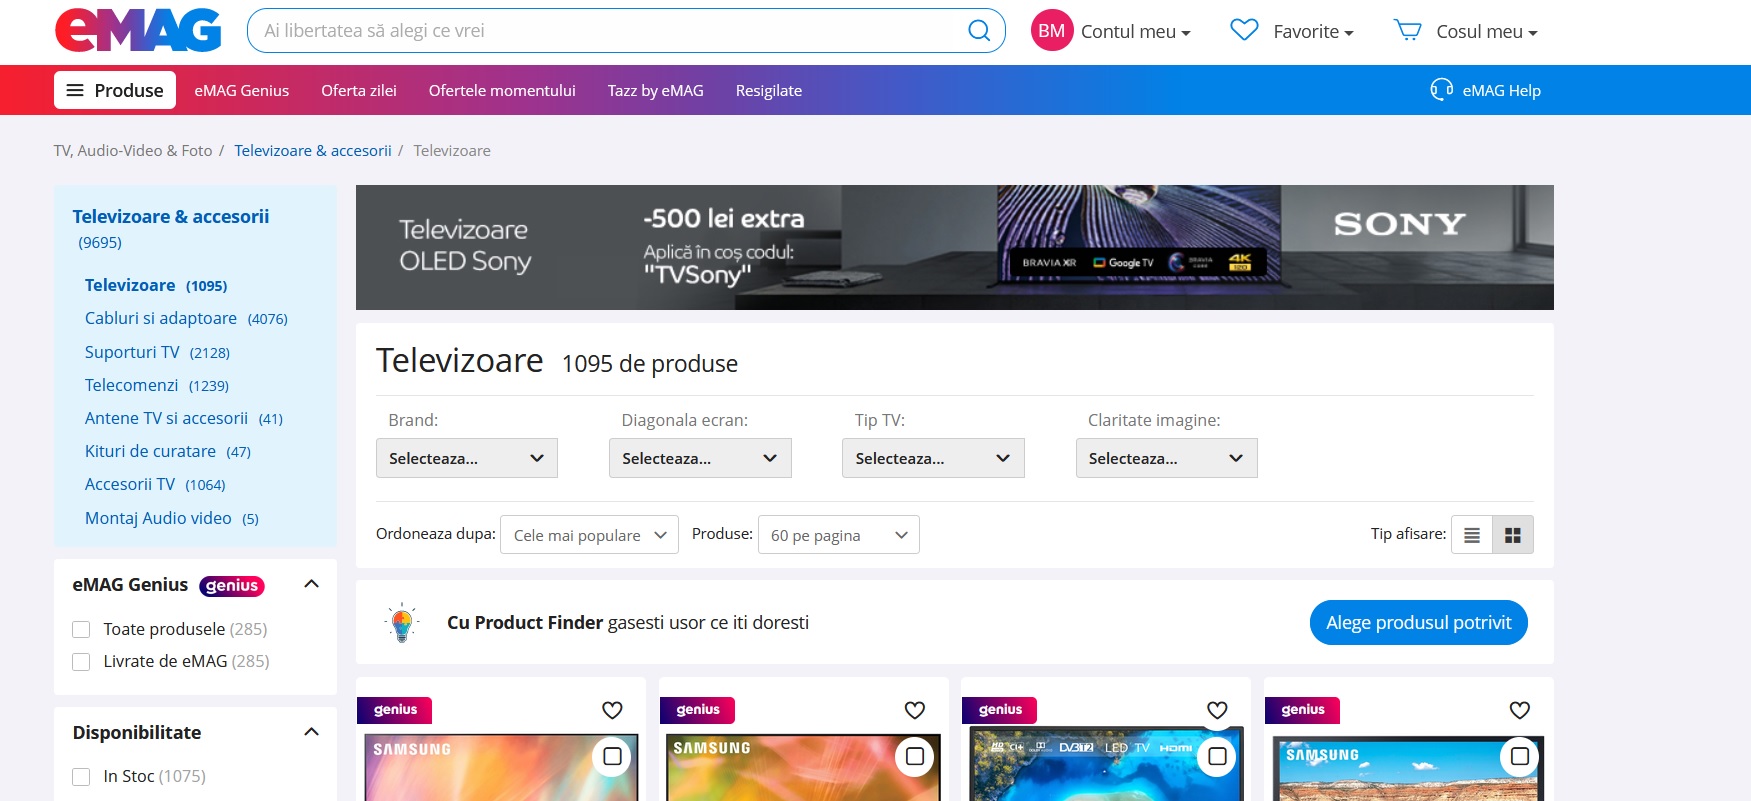Collapse the Disponibilitate filter section

click(311, 732)
